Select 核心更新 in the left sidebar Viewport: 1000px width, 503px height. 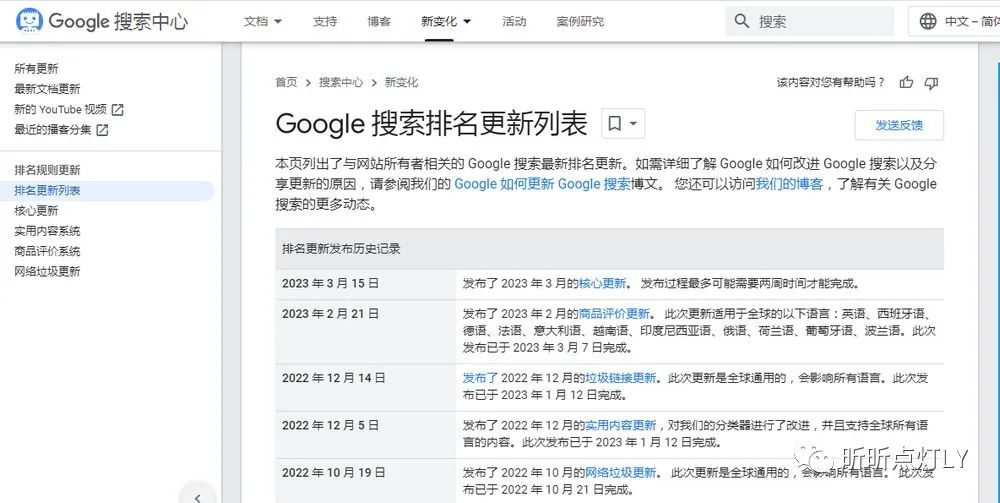[36, 211]
